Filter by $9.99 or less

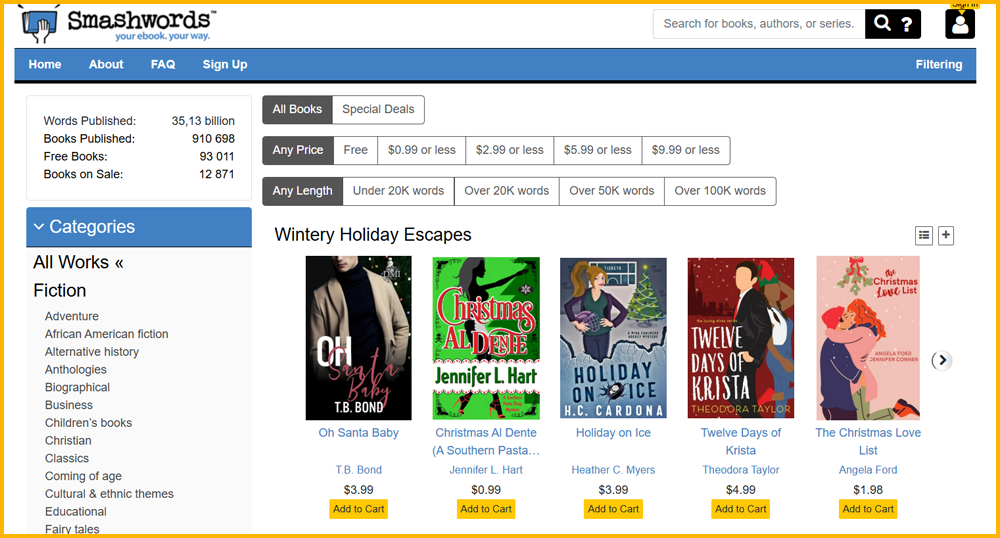pyautogui.click(x=686, y=150)
